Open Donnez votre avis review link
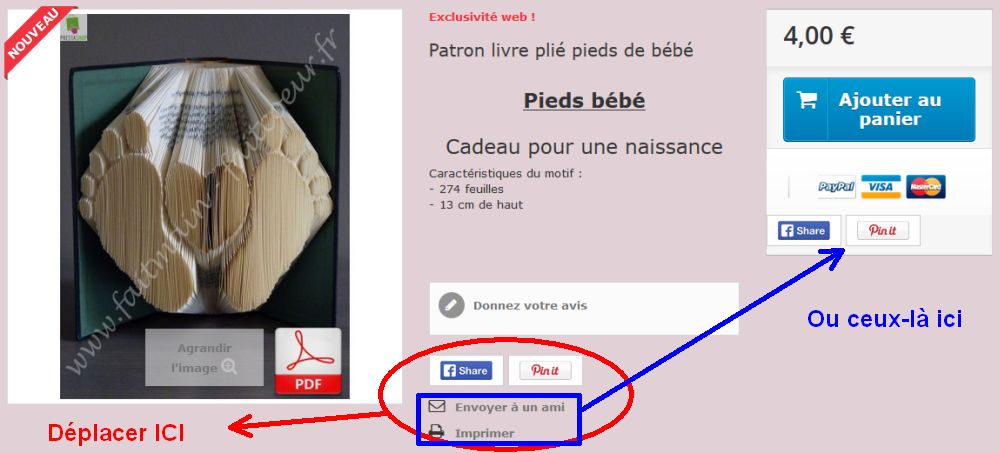 530,306
